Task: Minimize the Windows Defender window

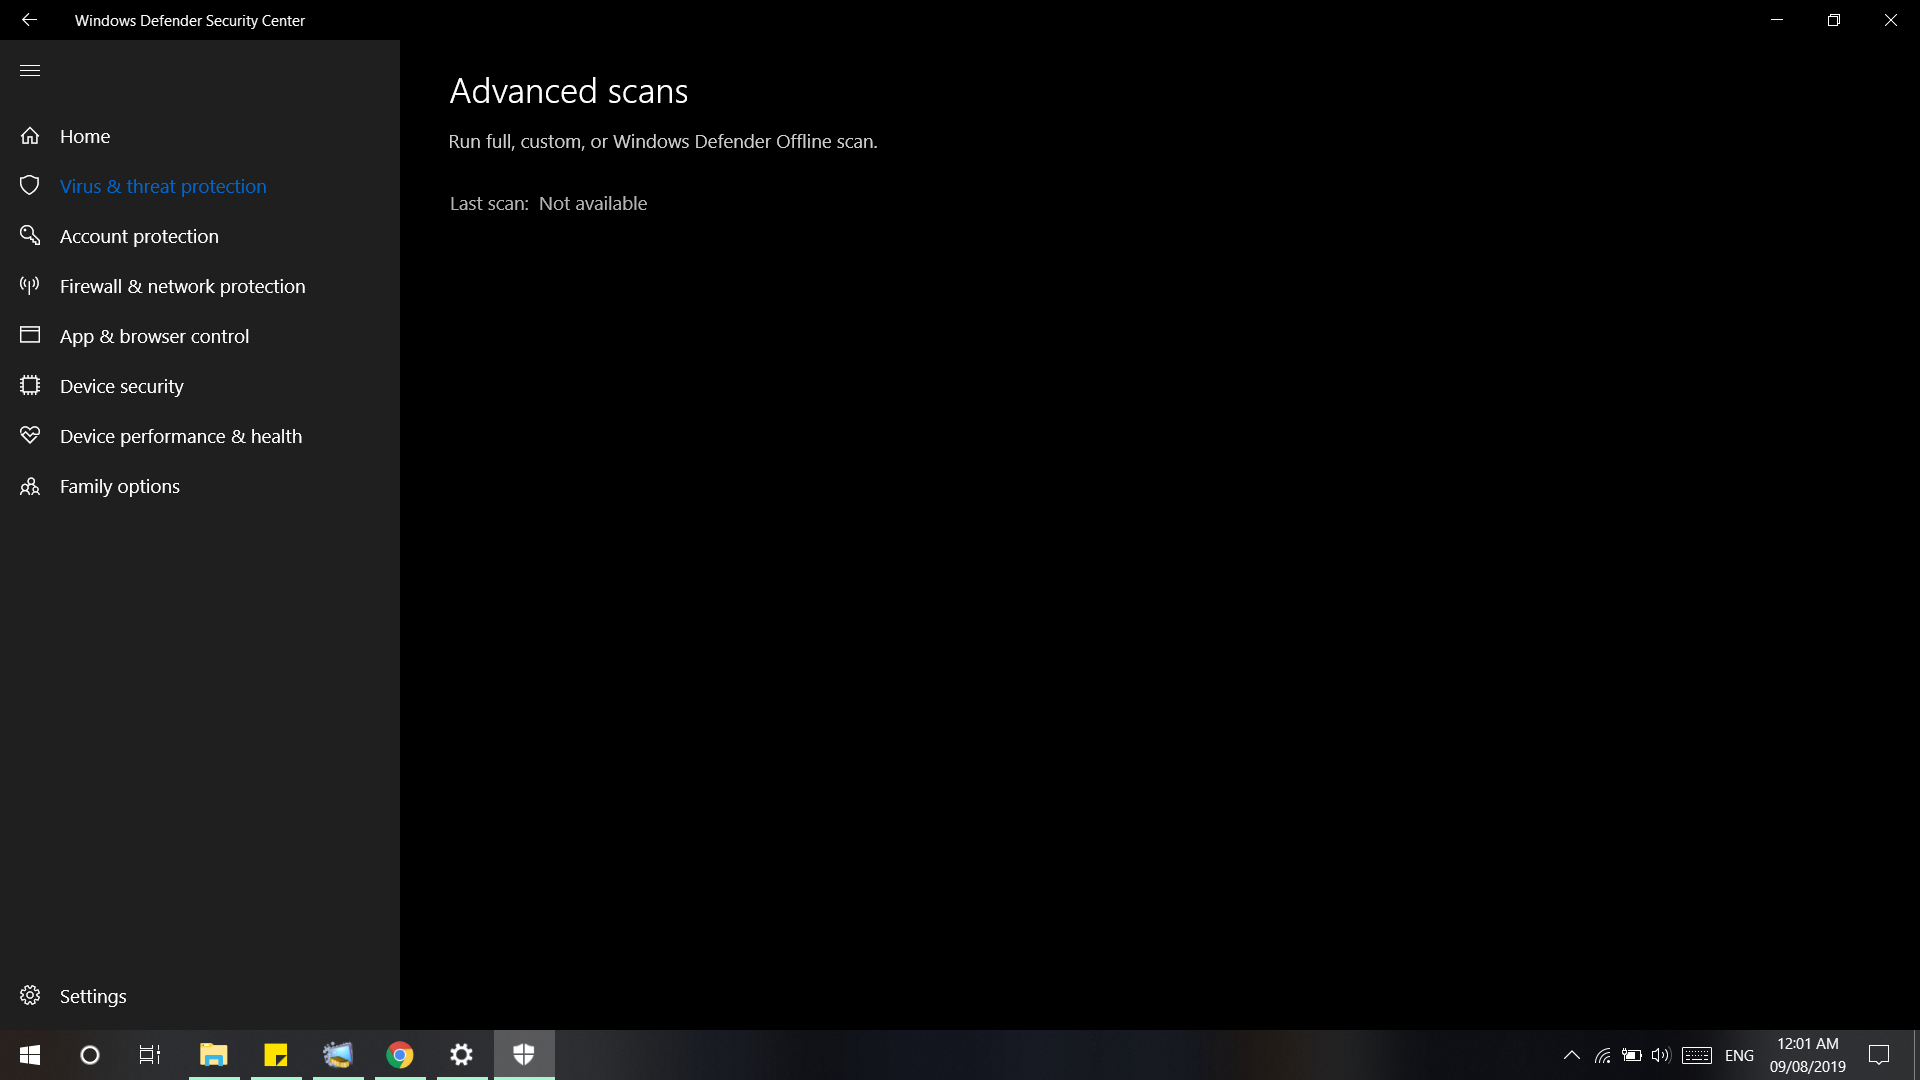Action: pyautogui.click(x=1777, y=20)
